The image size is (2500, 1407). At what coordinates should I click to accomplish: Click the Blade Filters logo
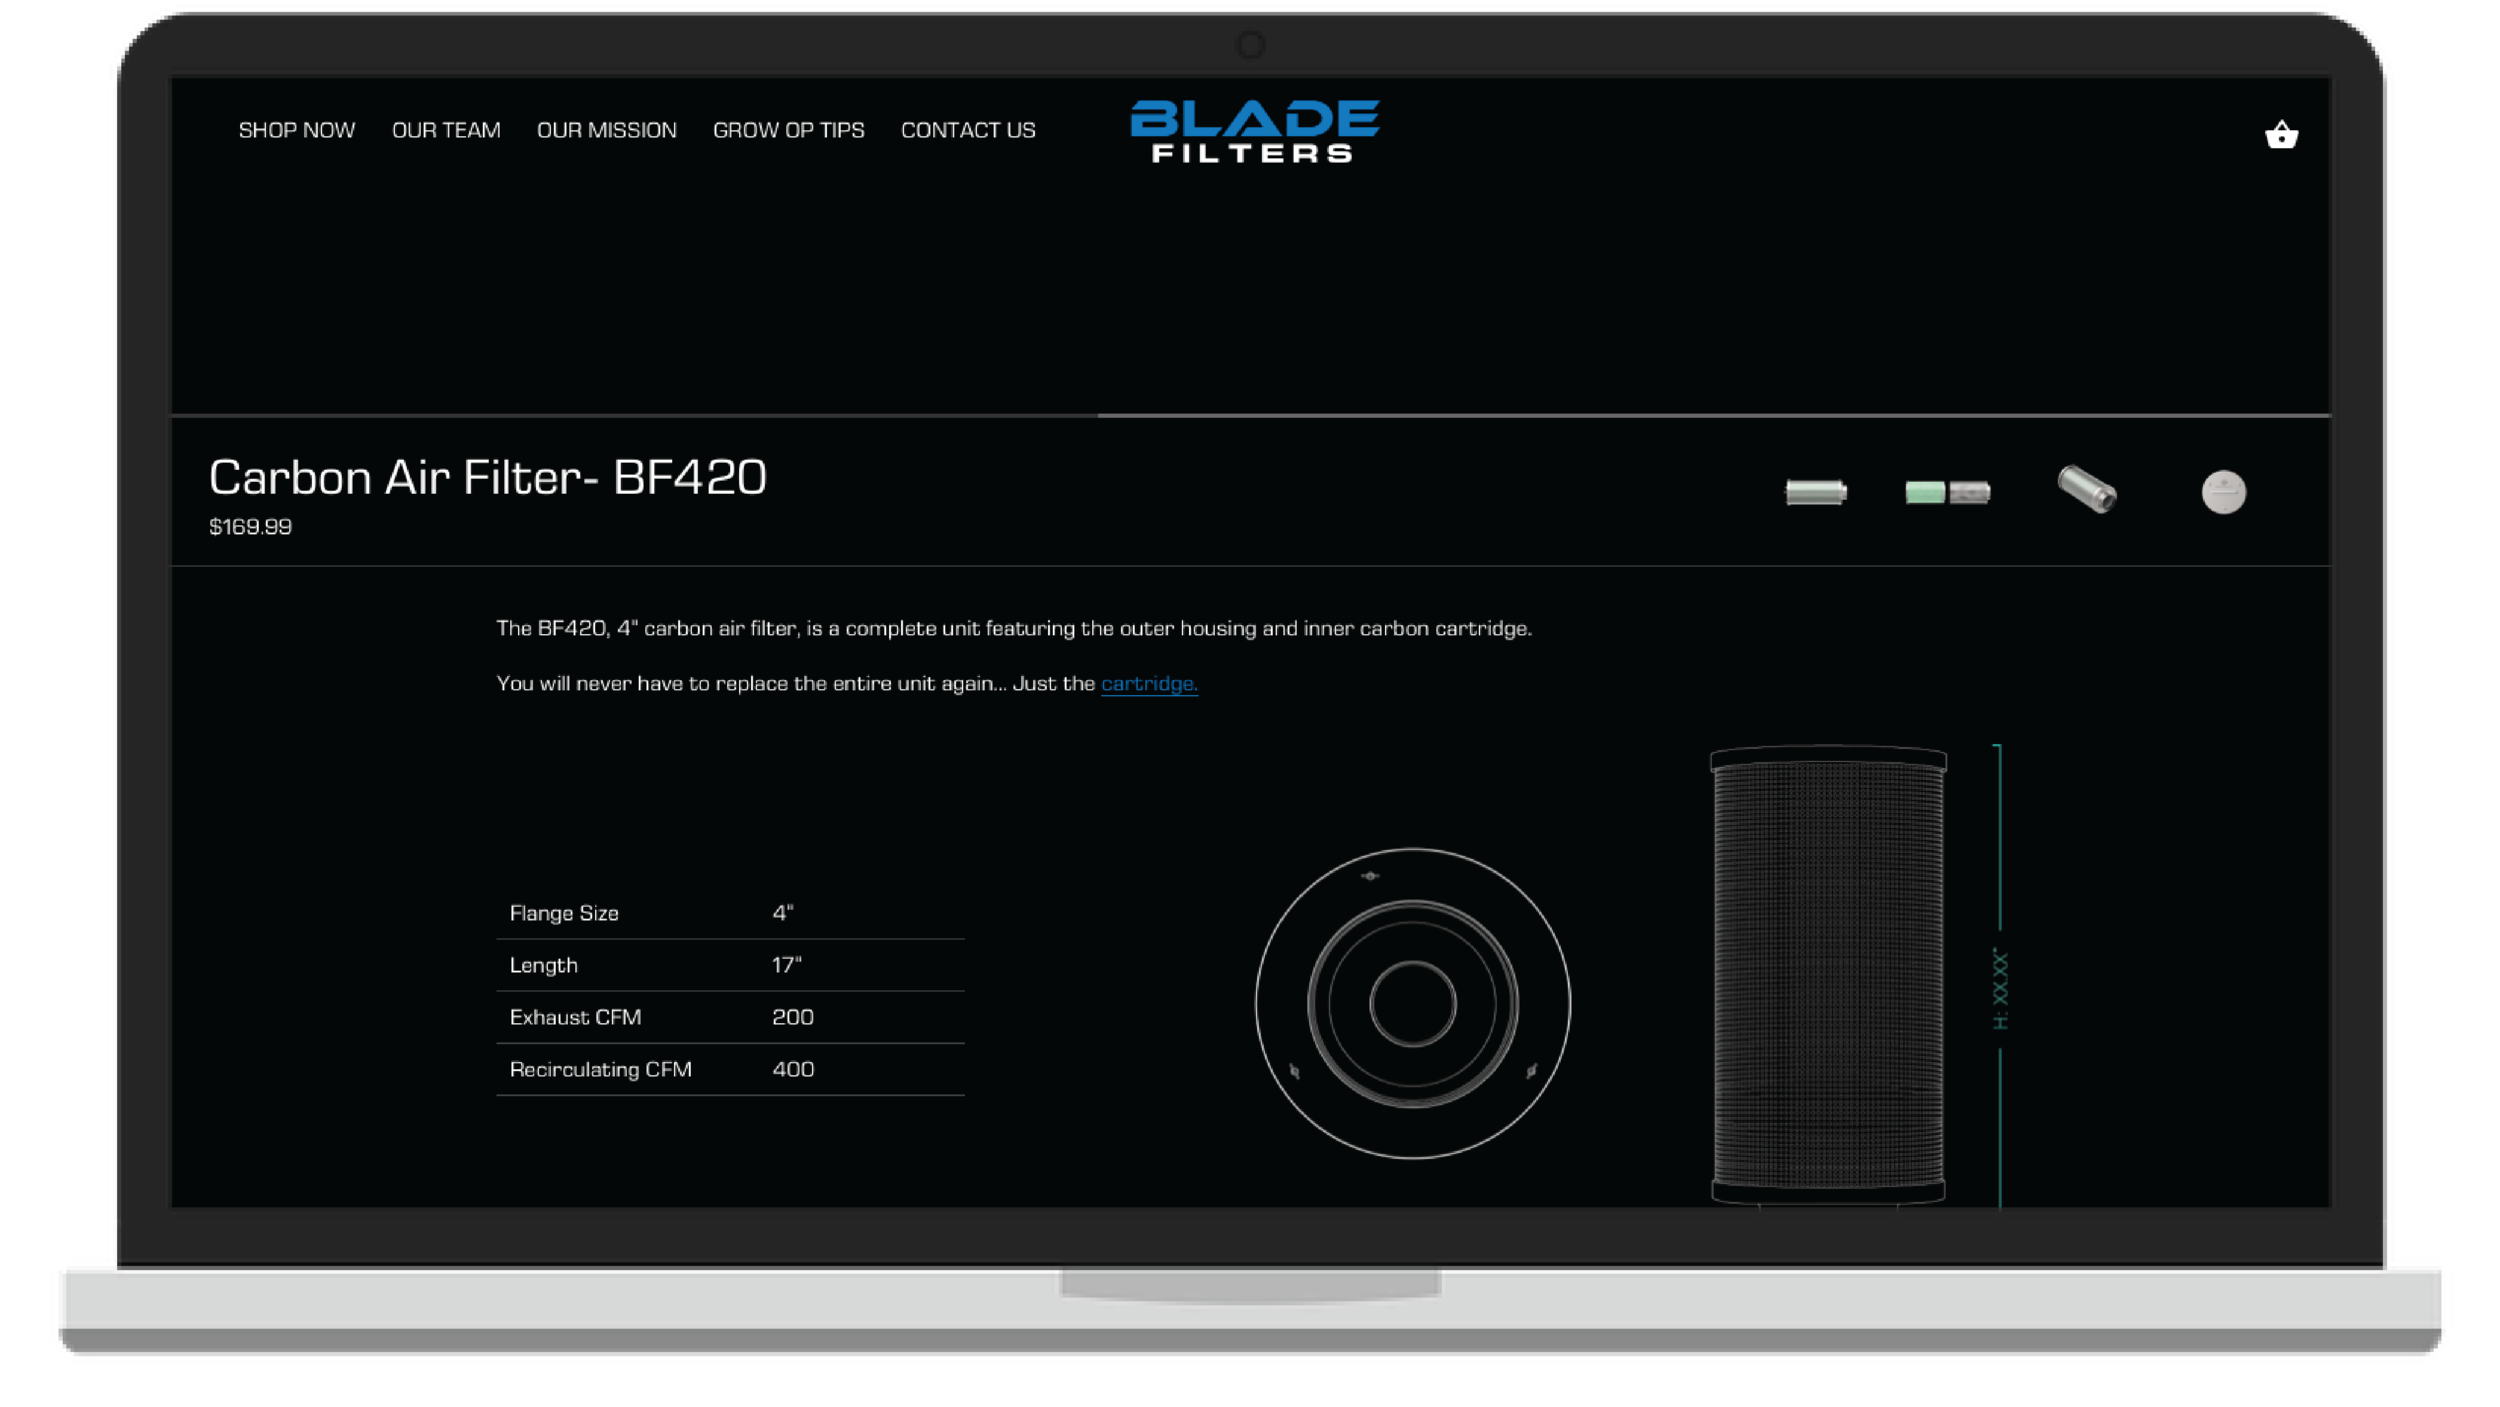click(x=1254, y=130)
